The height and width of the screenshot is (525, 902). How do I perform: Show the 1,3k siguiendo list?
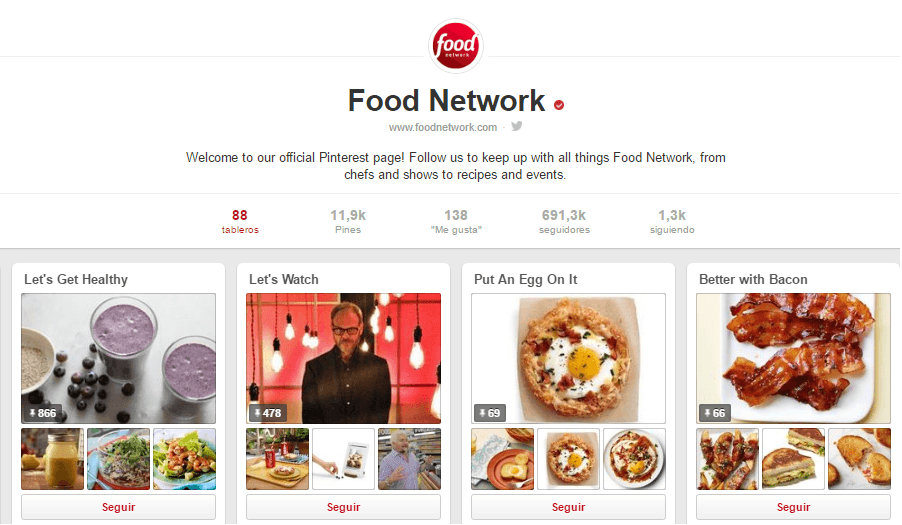672,221
